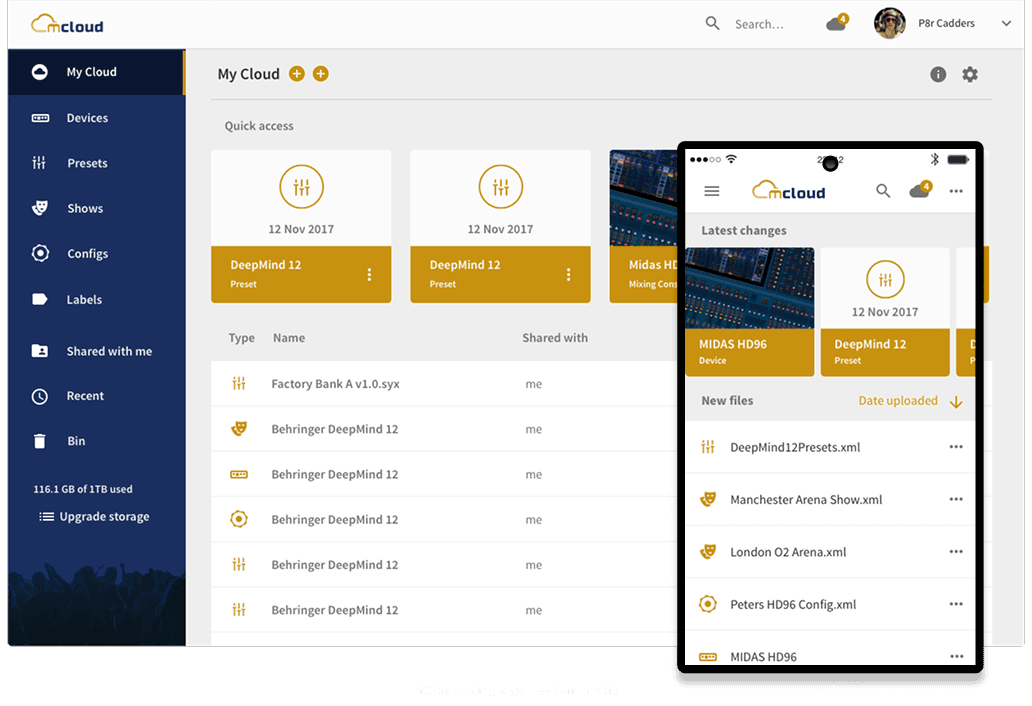Sort by Date uploaded in mobile app
Screen dimensions: 1032x706
[x=898, y=401]
